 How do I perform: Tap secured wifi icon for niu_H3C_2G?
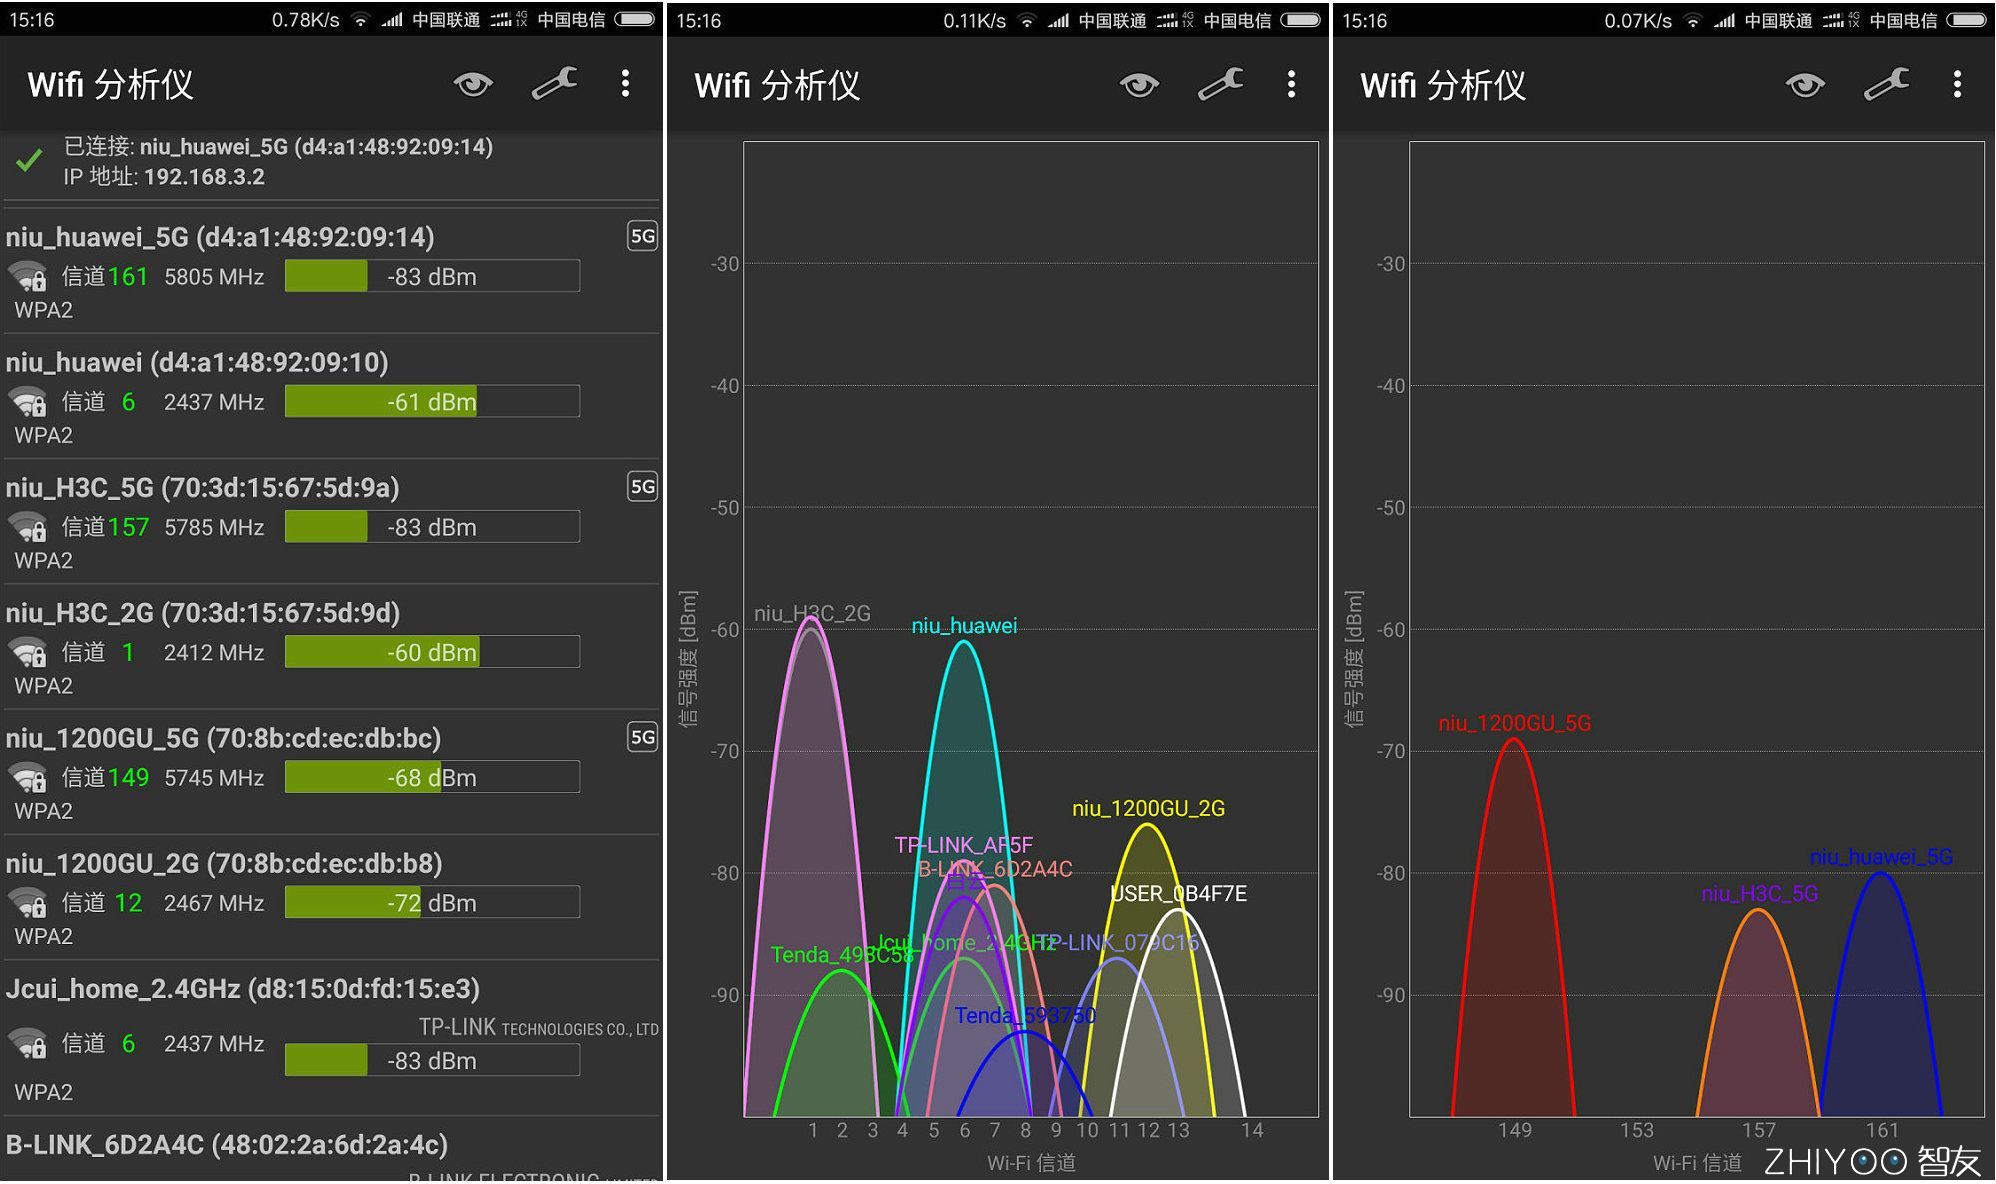(x=28, y=653)
